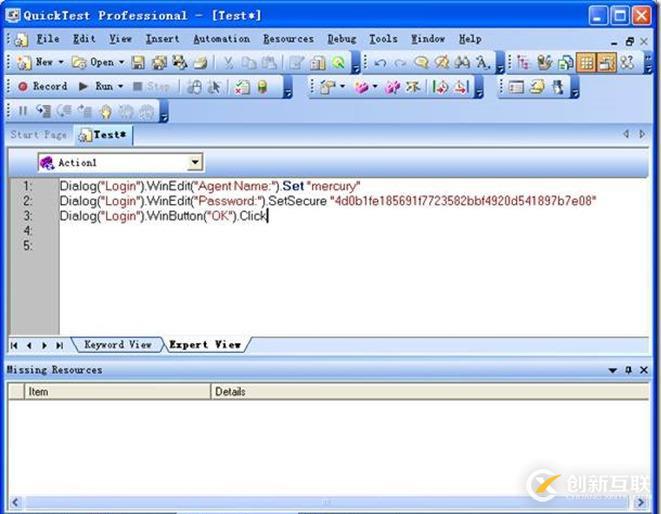The width and height of the screenshot is (661, 514).
Task: Open the Insert menu
Action: point(162,39)
